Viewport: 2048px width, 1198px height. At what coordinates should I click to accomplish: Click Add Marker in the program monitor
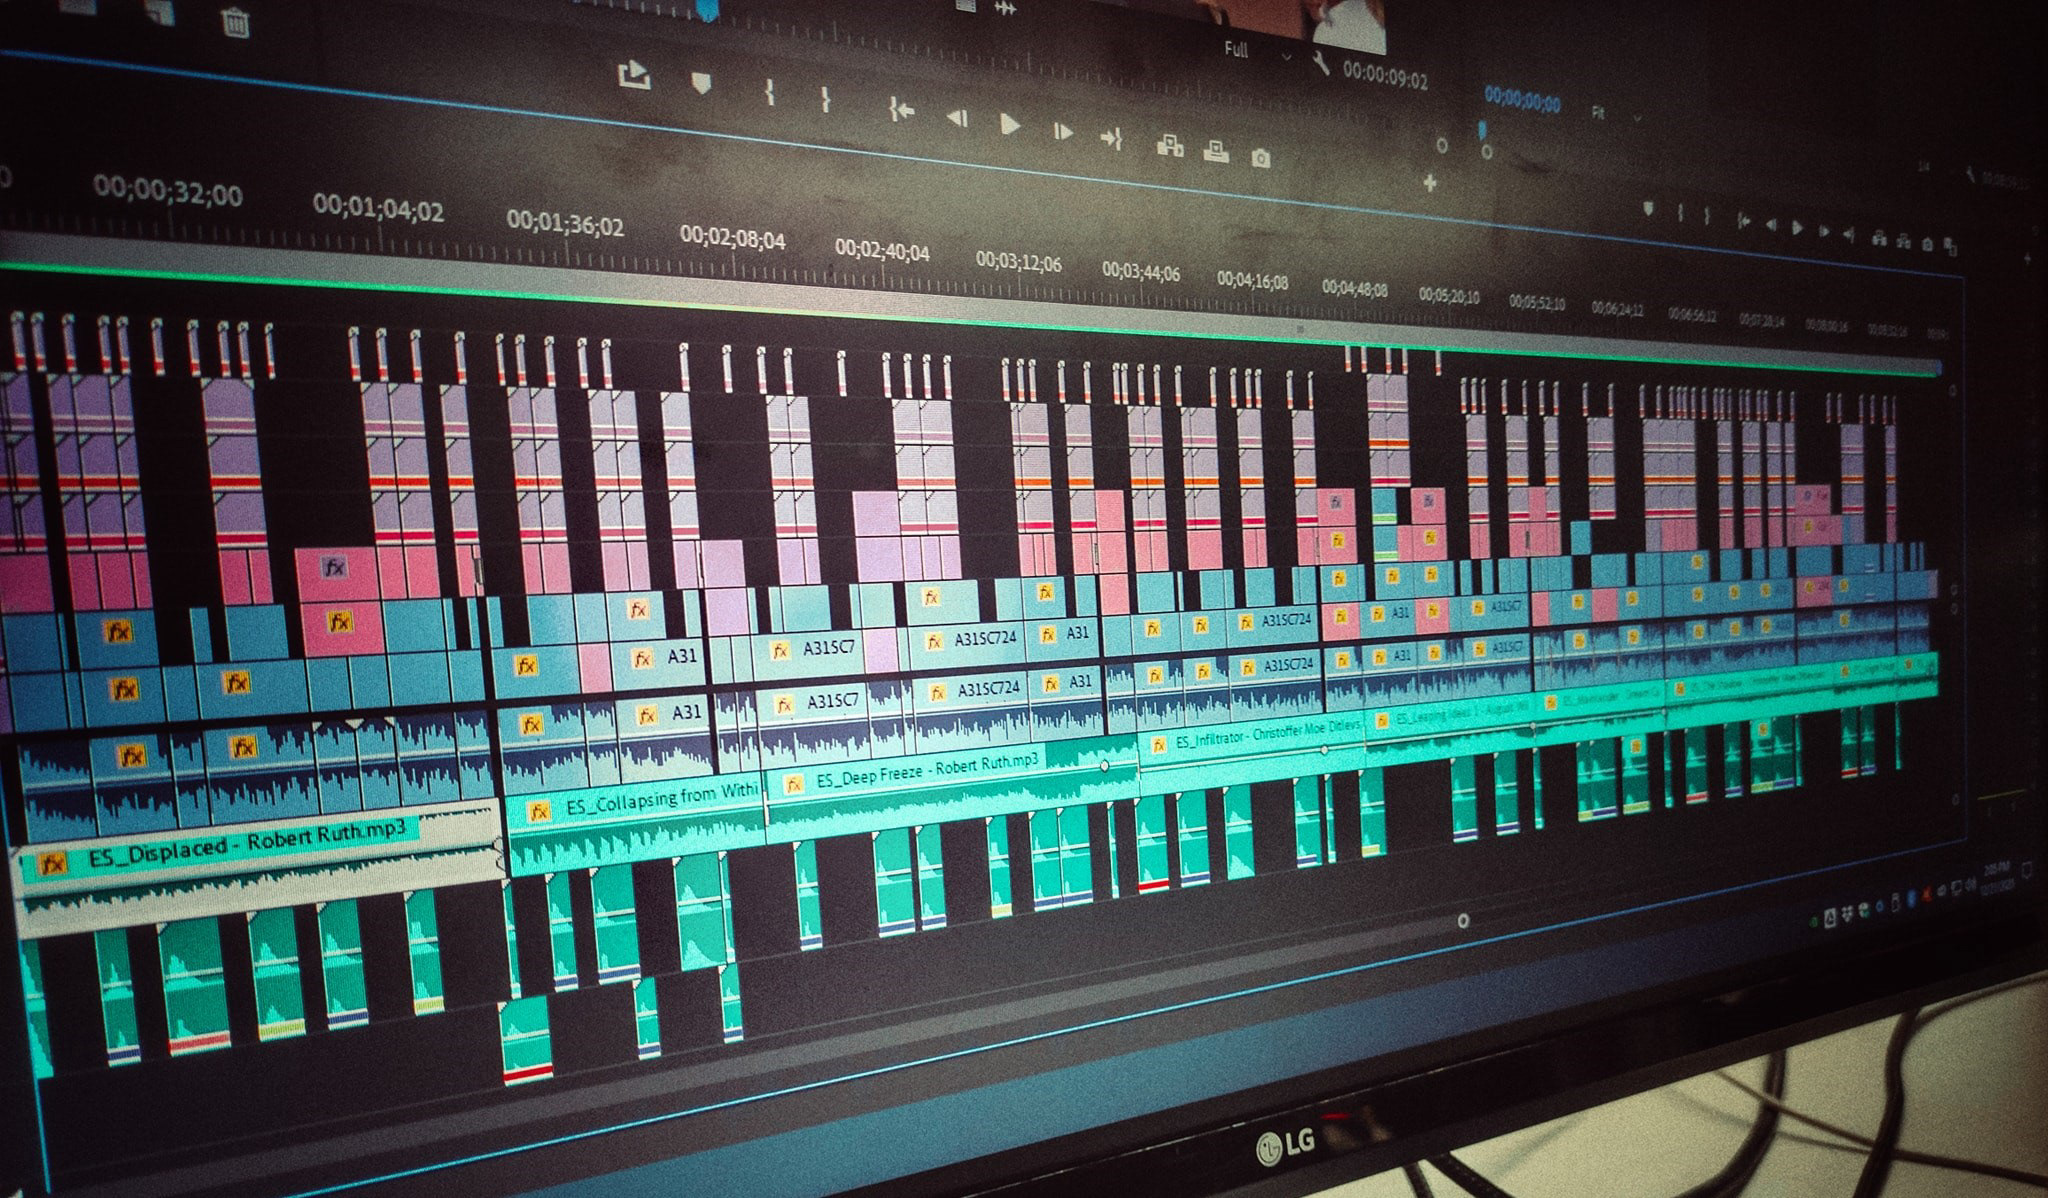click(1649, 209)
